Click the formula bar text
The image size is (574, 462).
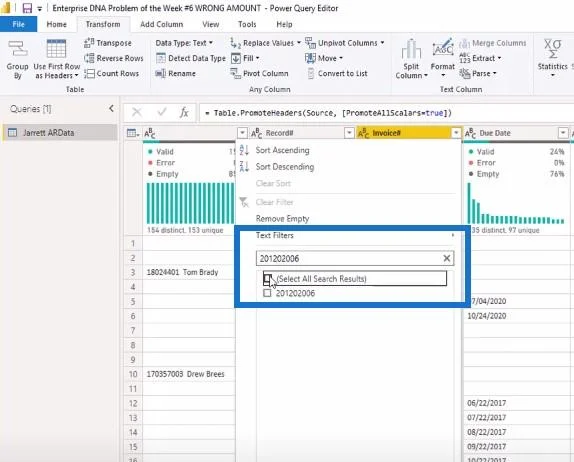pos(328,113)
